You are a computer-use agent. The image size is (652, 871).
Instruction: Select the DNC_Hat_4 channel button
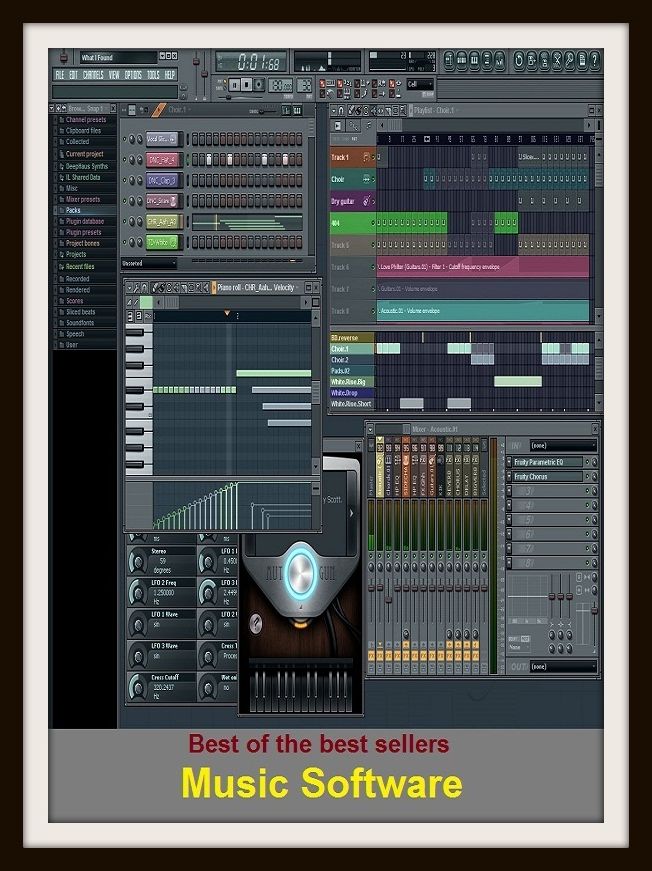coord(162,160)
